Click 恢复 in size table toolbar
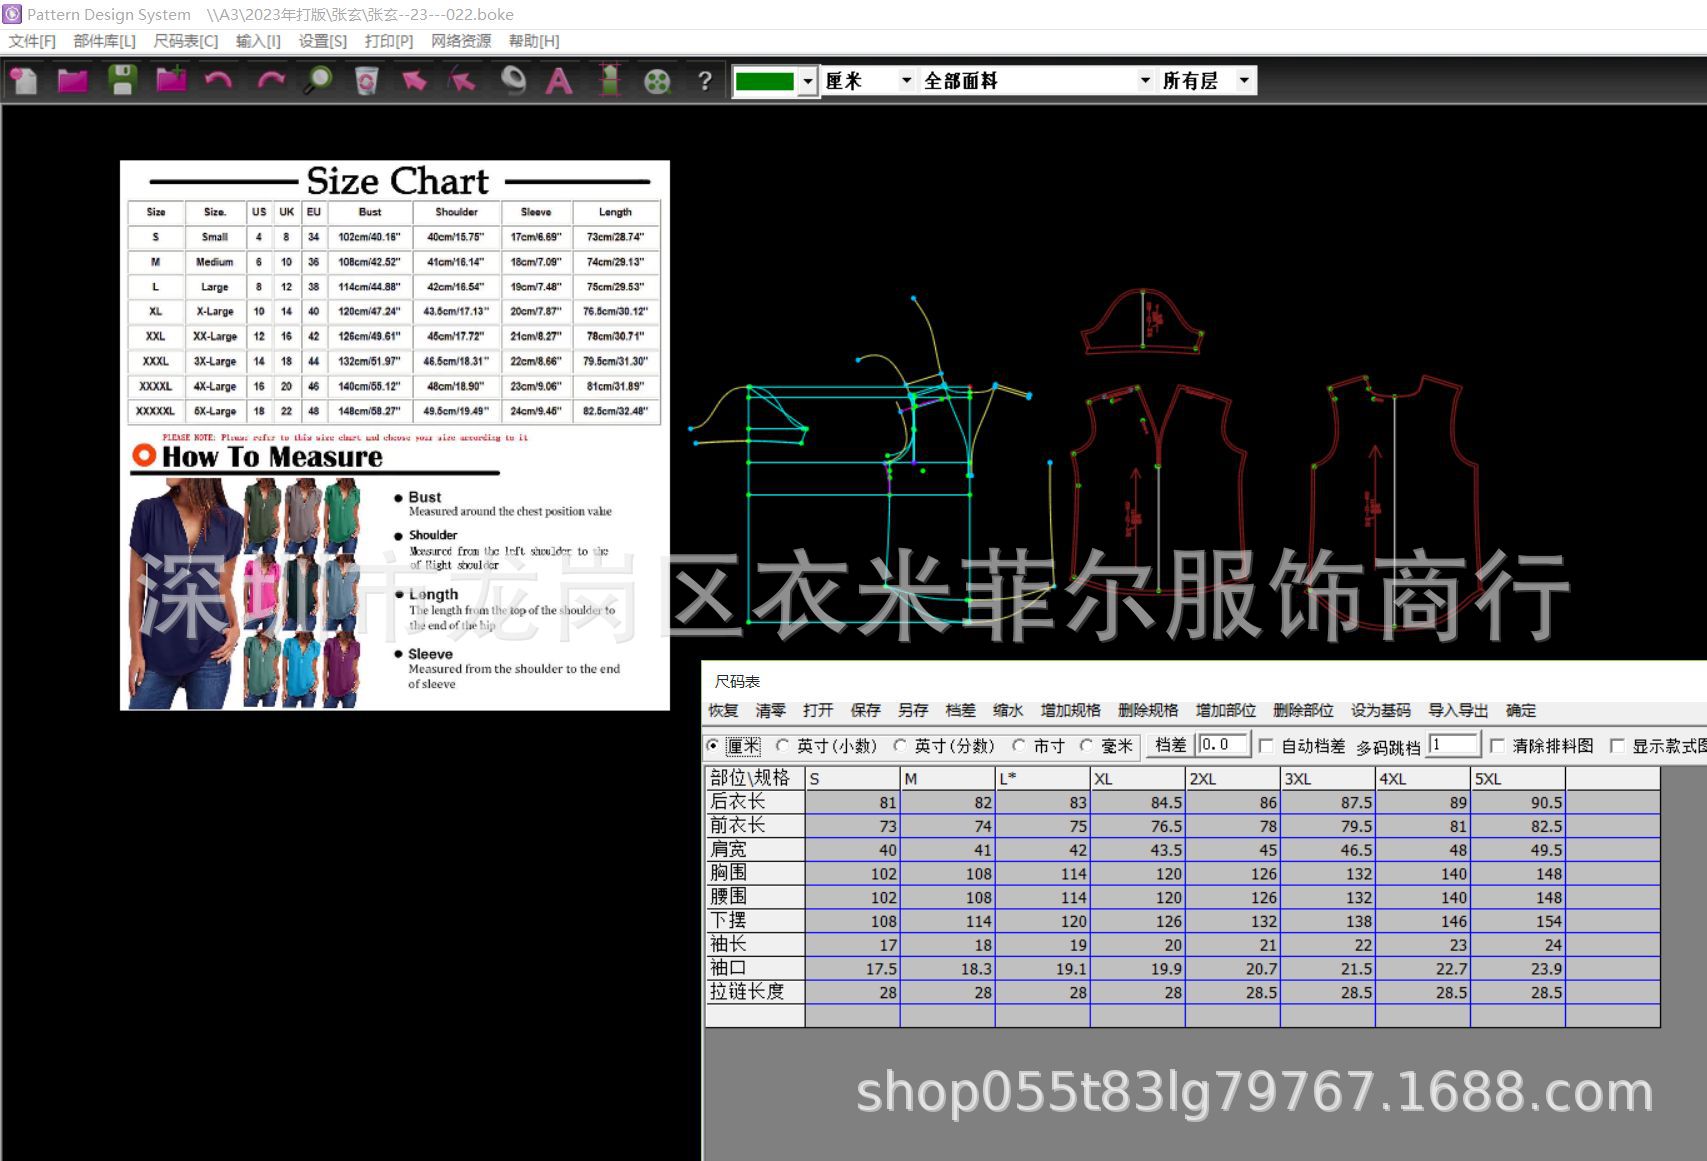Viewport: 1707px width, 1161px height. [723, 710]
